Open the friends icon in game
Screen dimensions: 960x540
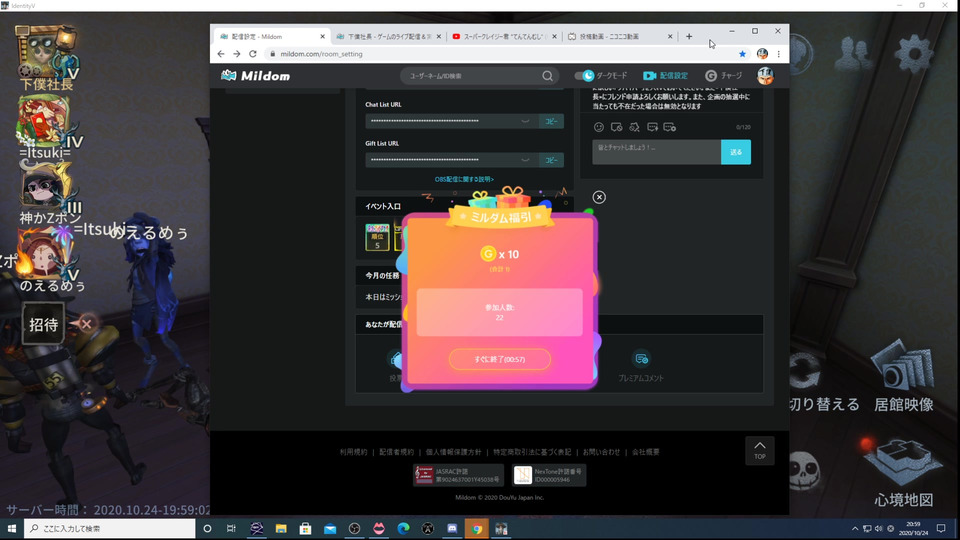[x=854, y=54]
